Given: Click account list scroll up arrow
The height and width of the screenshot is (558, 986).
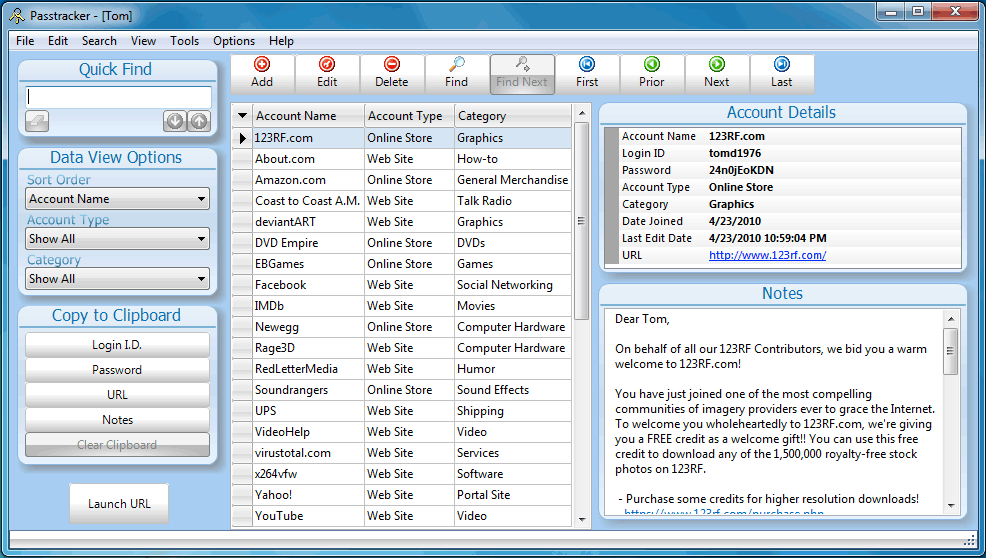Looking at the screenshot, I should point(582,113).
